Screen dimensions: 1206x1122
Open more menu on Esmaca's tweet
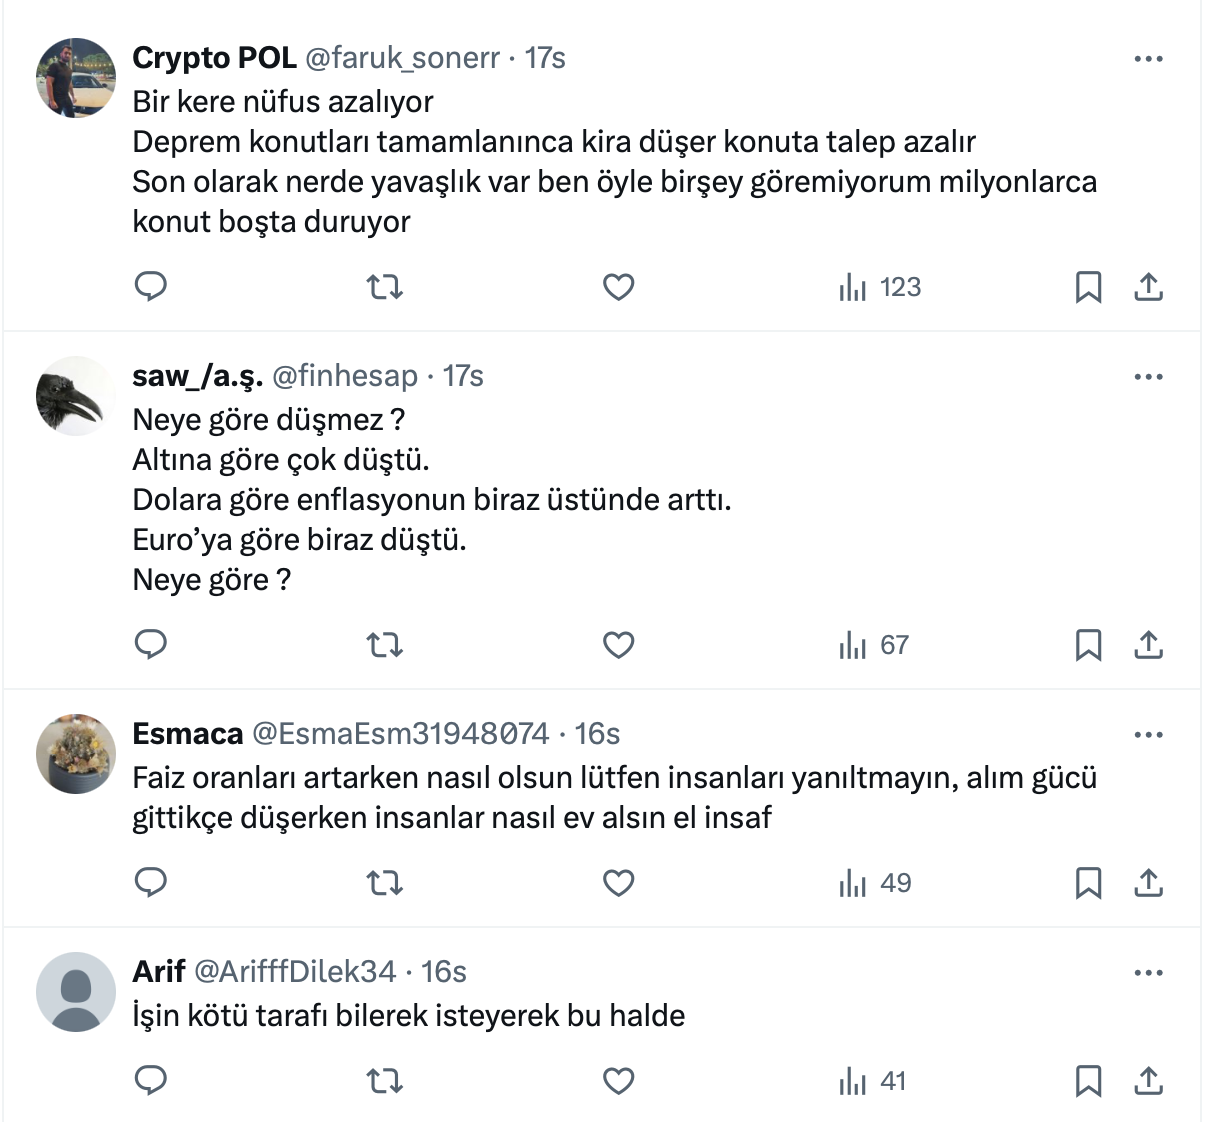[x=1148, y=735]
